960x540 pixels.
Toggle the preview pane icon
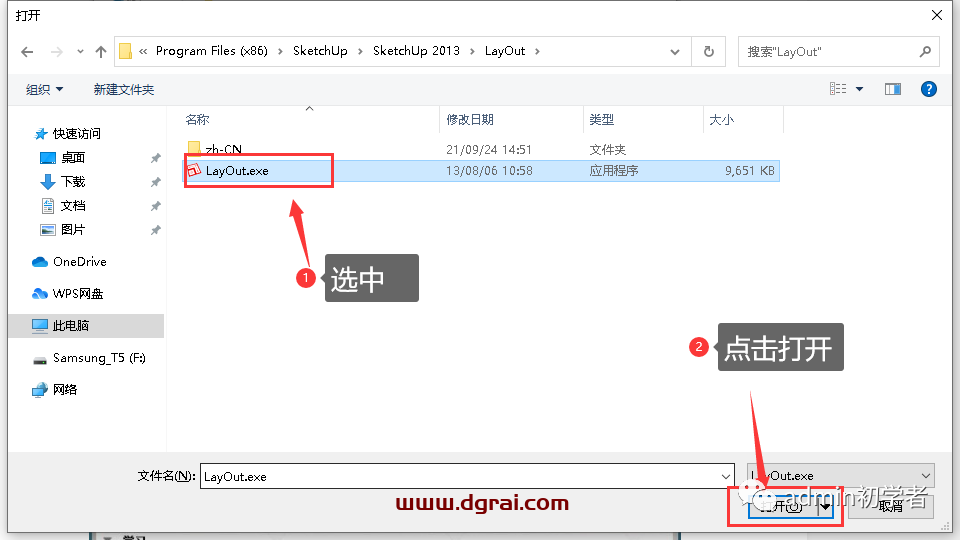pyautogui.click(x=893, y=89)
